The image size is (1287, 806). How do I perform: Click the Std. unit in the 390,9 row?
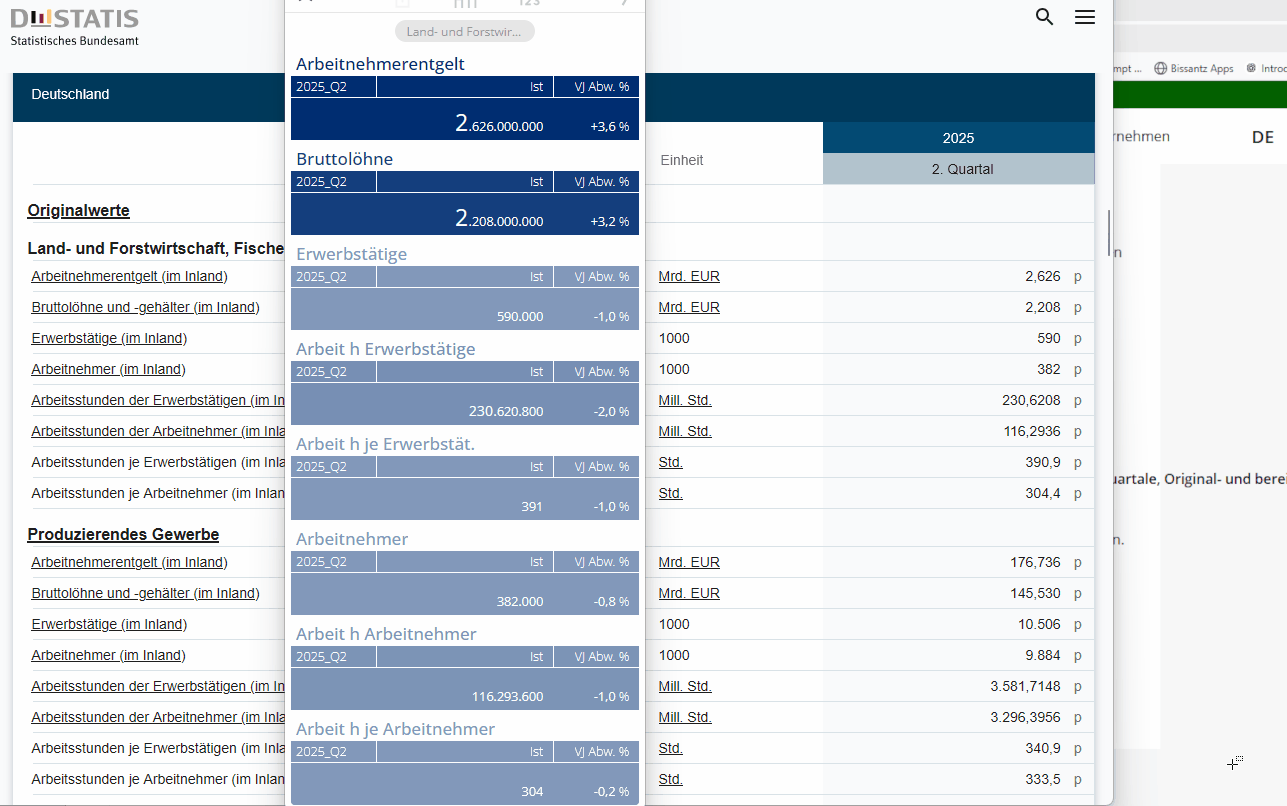(670, 463)
